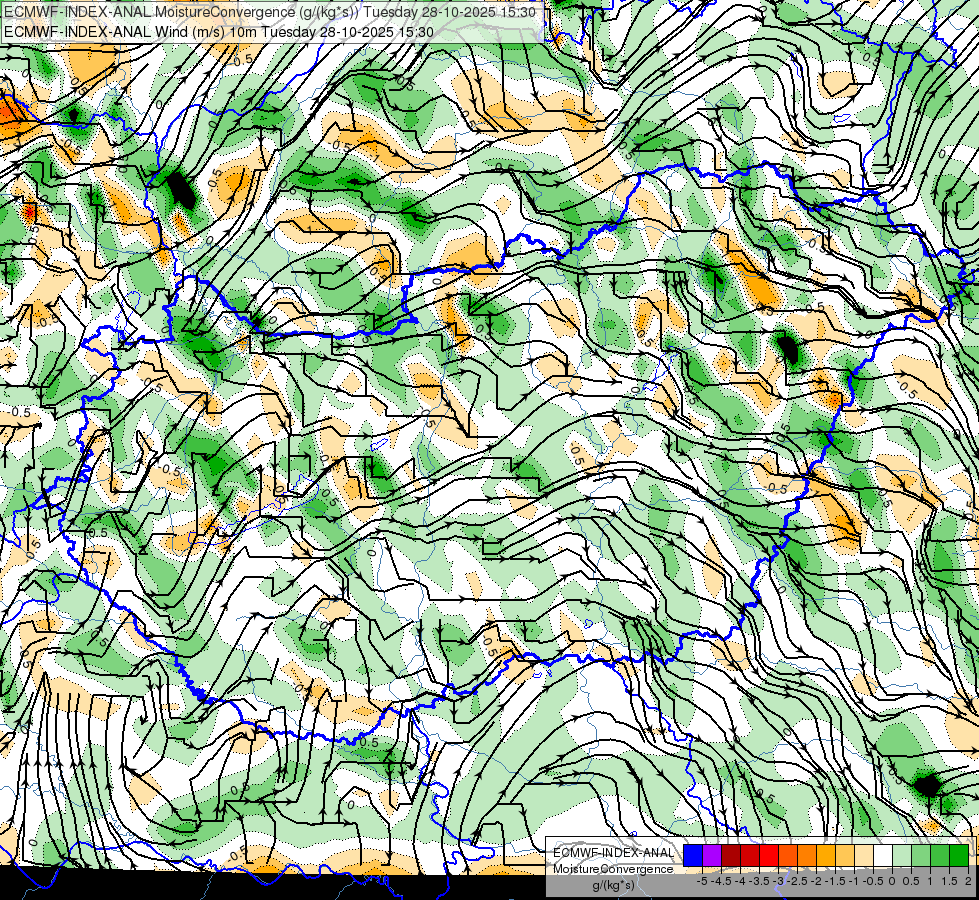Click the red-orange swatch right of -3
This screenshot has width=979, height=900.
pos(788,855)
